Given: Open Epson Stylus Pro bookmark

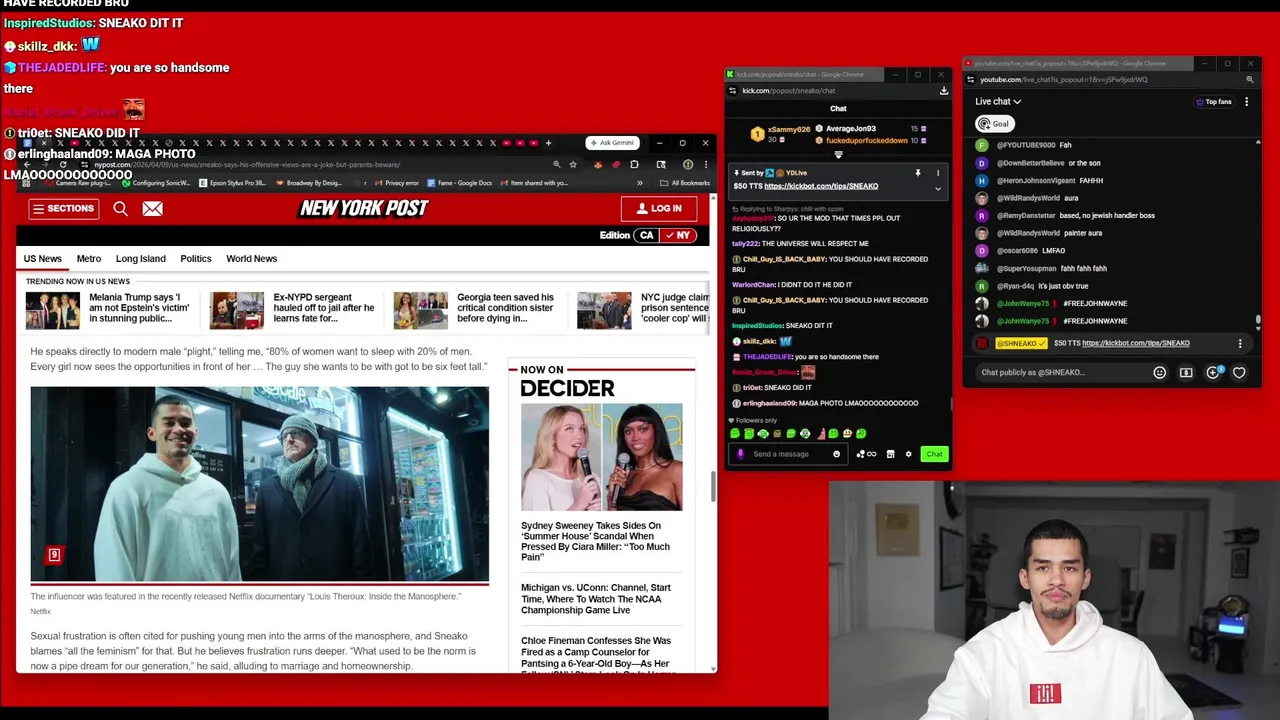Looking at the screenshot, I should pos(232,183).
